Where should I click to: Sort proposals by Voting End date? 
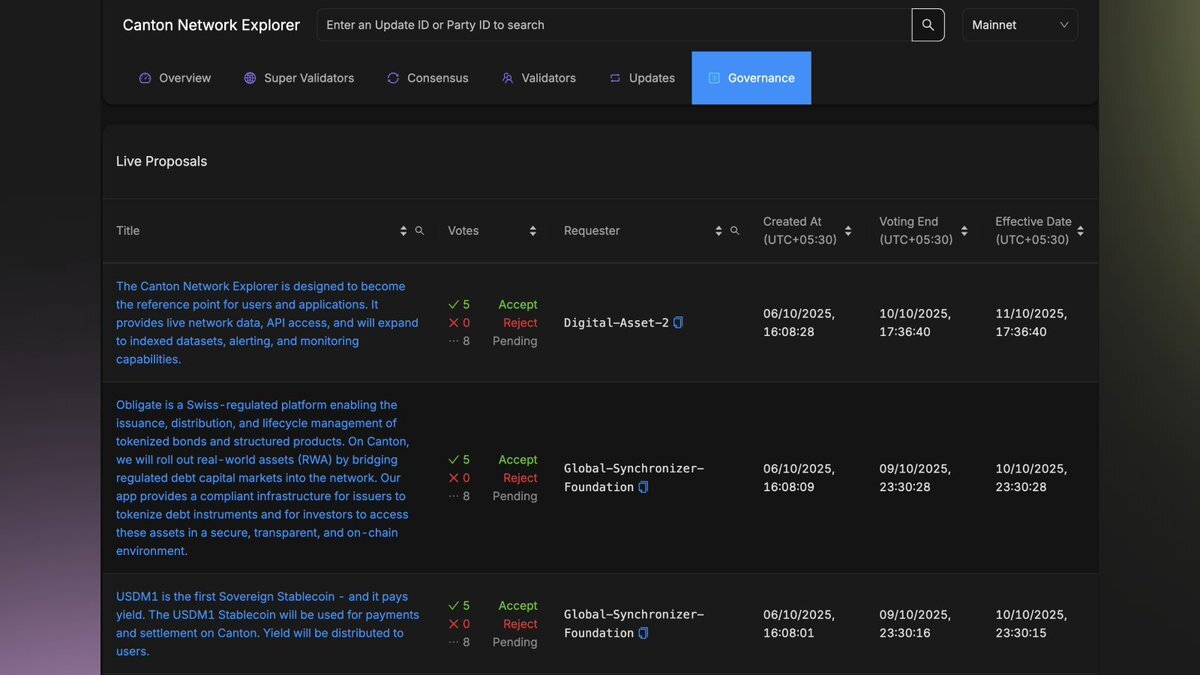(x=964, y=231)
